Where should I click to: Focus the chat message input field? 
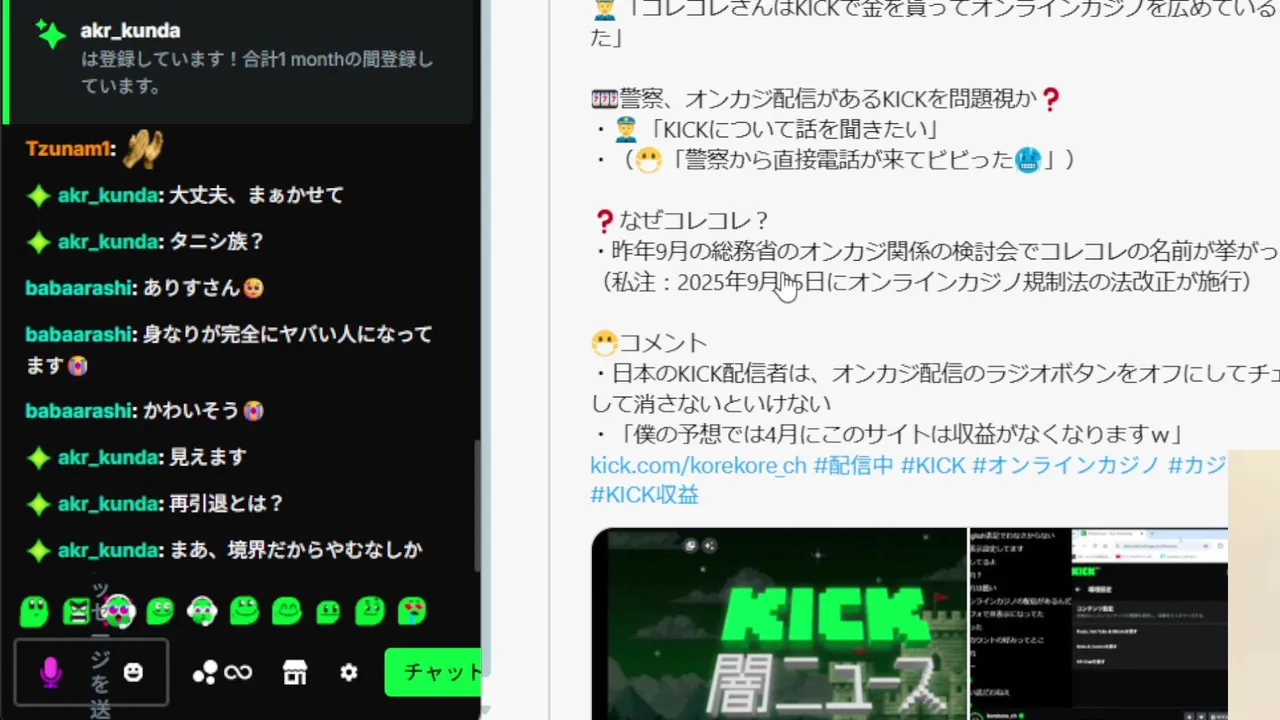(92, 673)
